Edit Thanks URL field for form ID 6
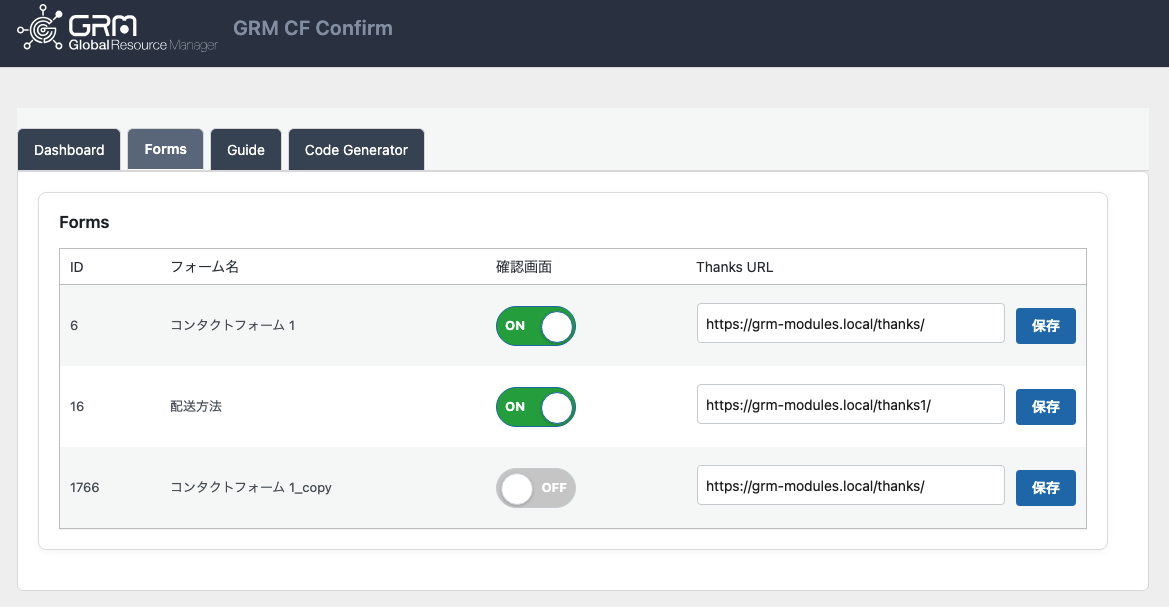 click(x=851, y=324)
